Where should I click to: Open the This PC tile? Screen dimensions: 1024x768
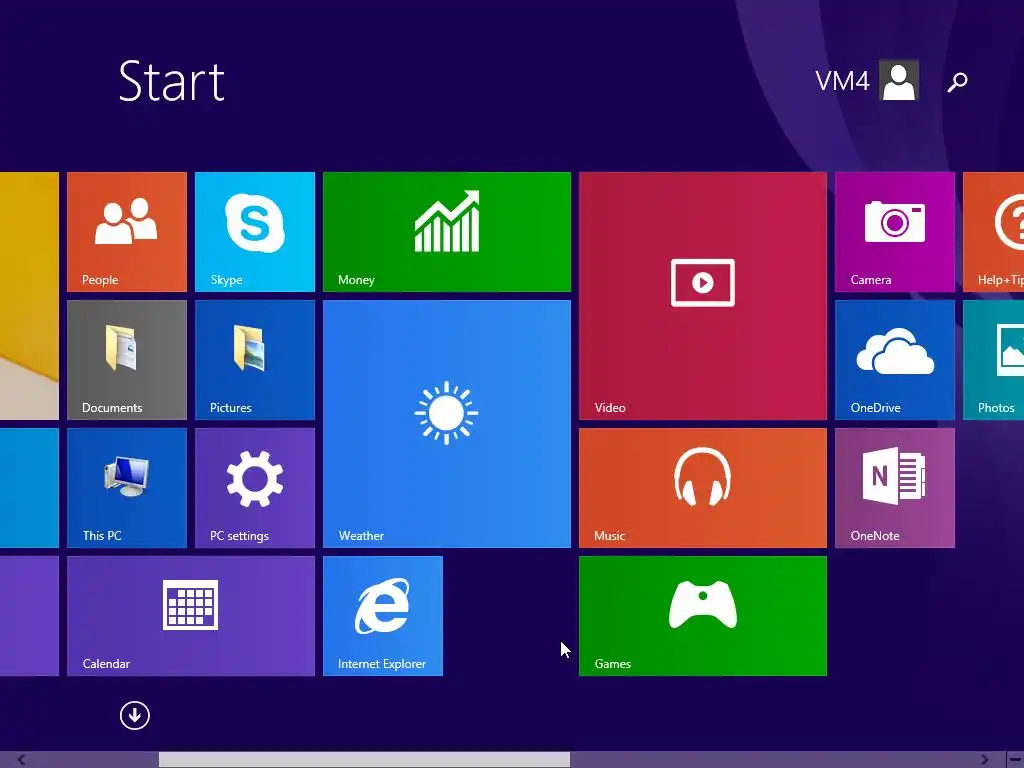coord(127,488)
